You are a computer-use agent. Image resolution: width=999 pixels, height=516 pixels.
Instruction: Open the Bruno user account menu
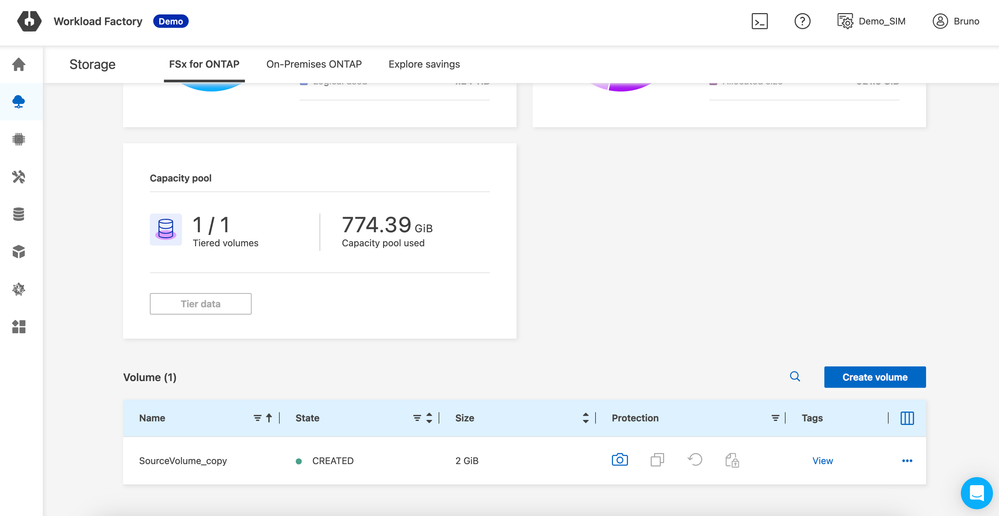tap(956, 21)
